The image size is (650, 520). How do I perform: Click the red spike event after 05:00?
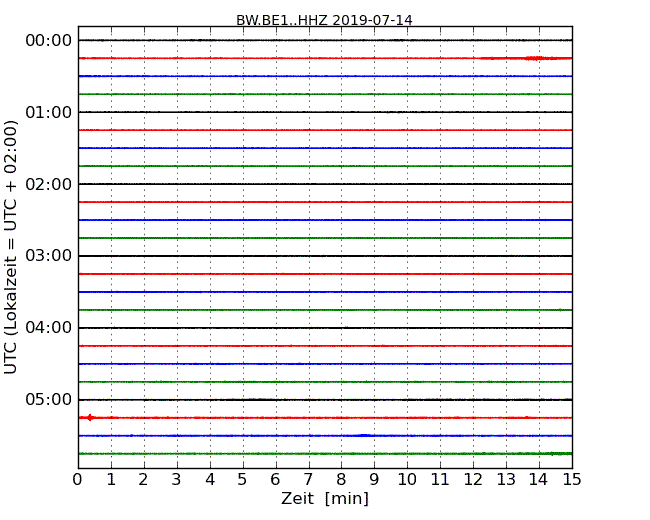(x=90, y=418)
